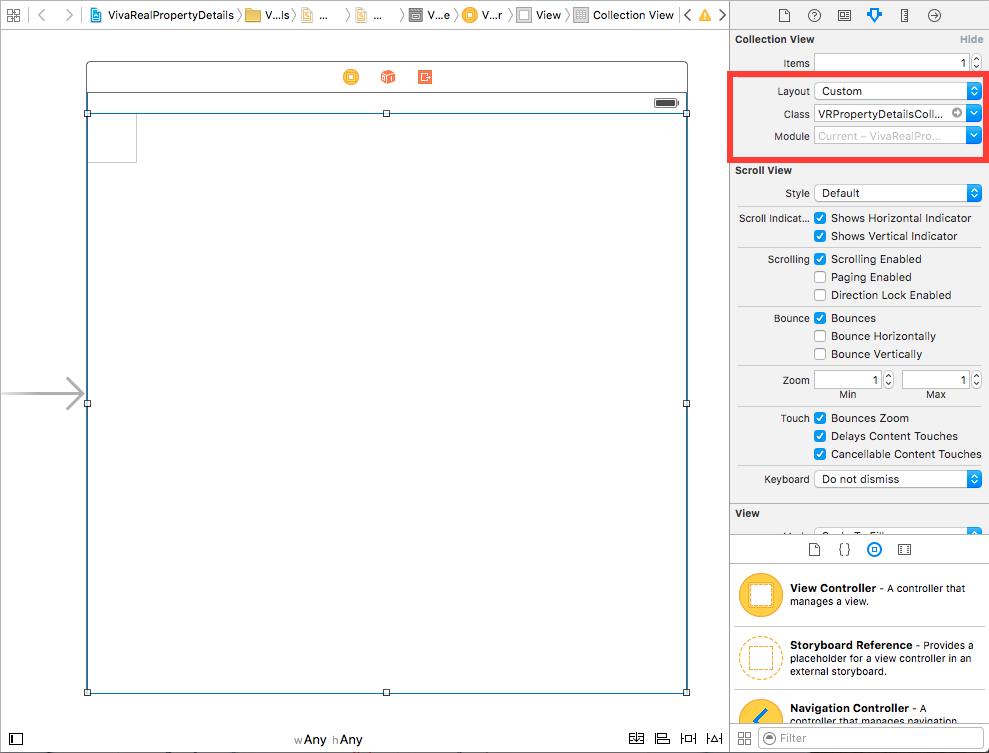Open the File inspector tab
989x753 pixels.
pos(784,16)
